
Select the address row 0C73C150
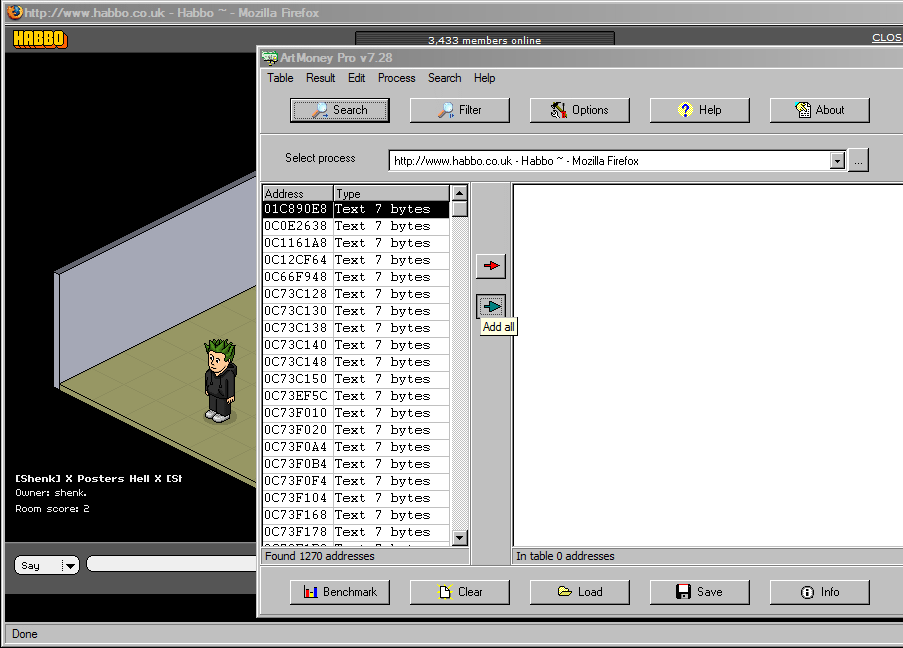[356, 379]
